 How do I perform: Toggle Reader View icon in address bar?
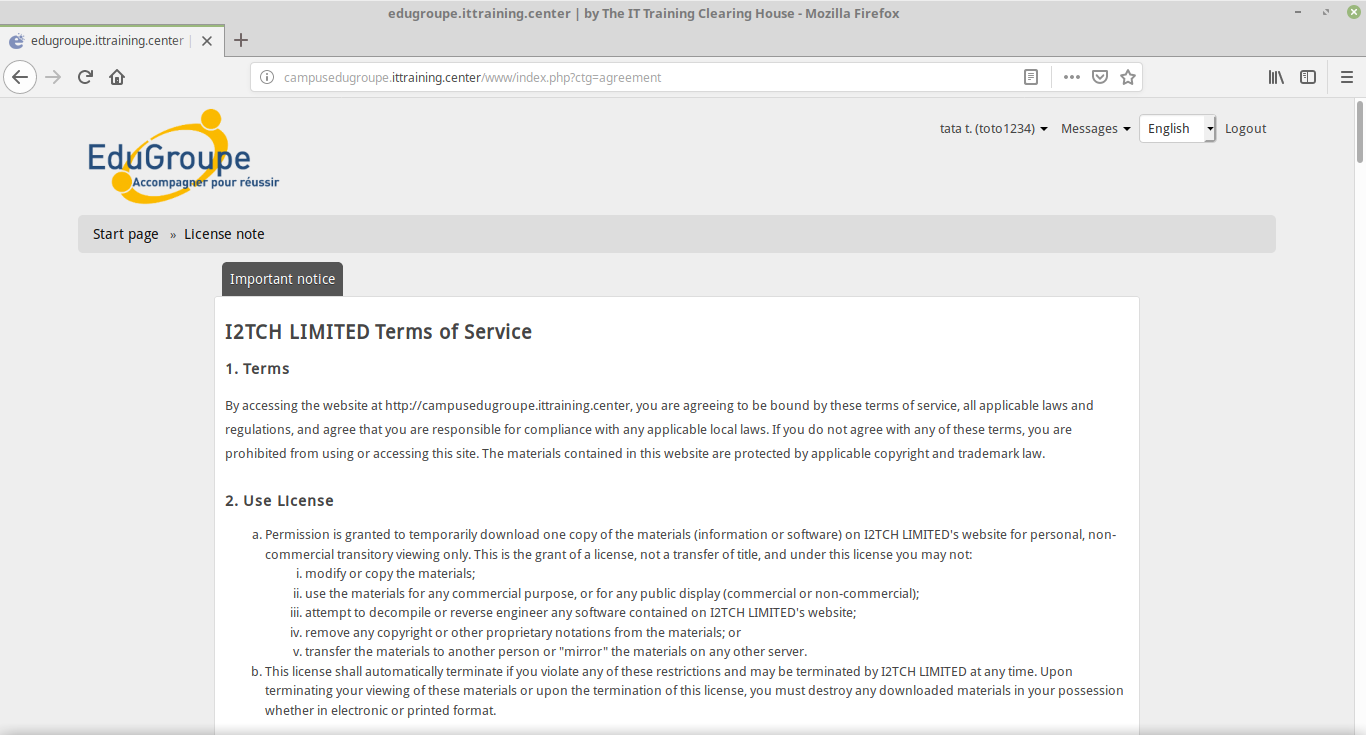pos(1031,77)
